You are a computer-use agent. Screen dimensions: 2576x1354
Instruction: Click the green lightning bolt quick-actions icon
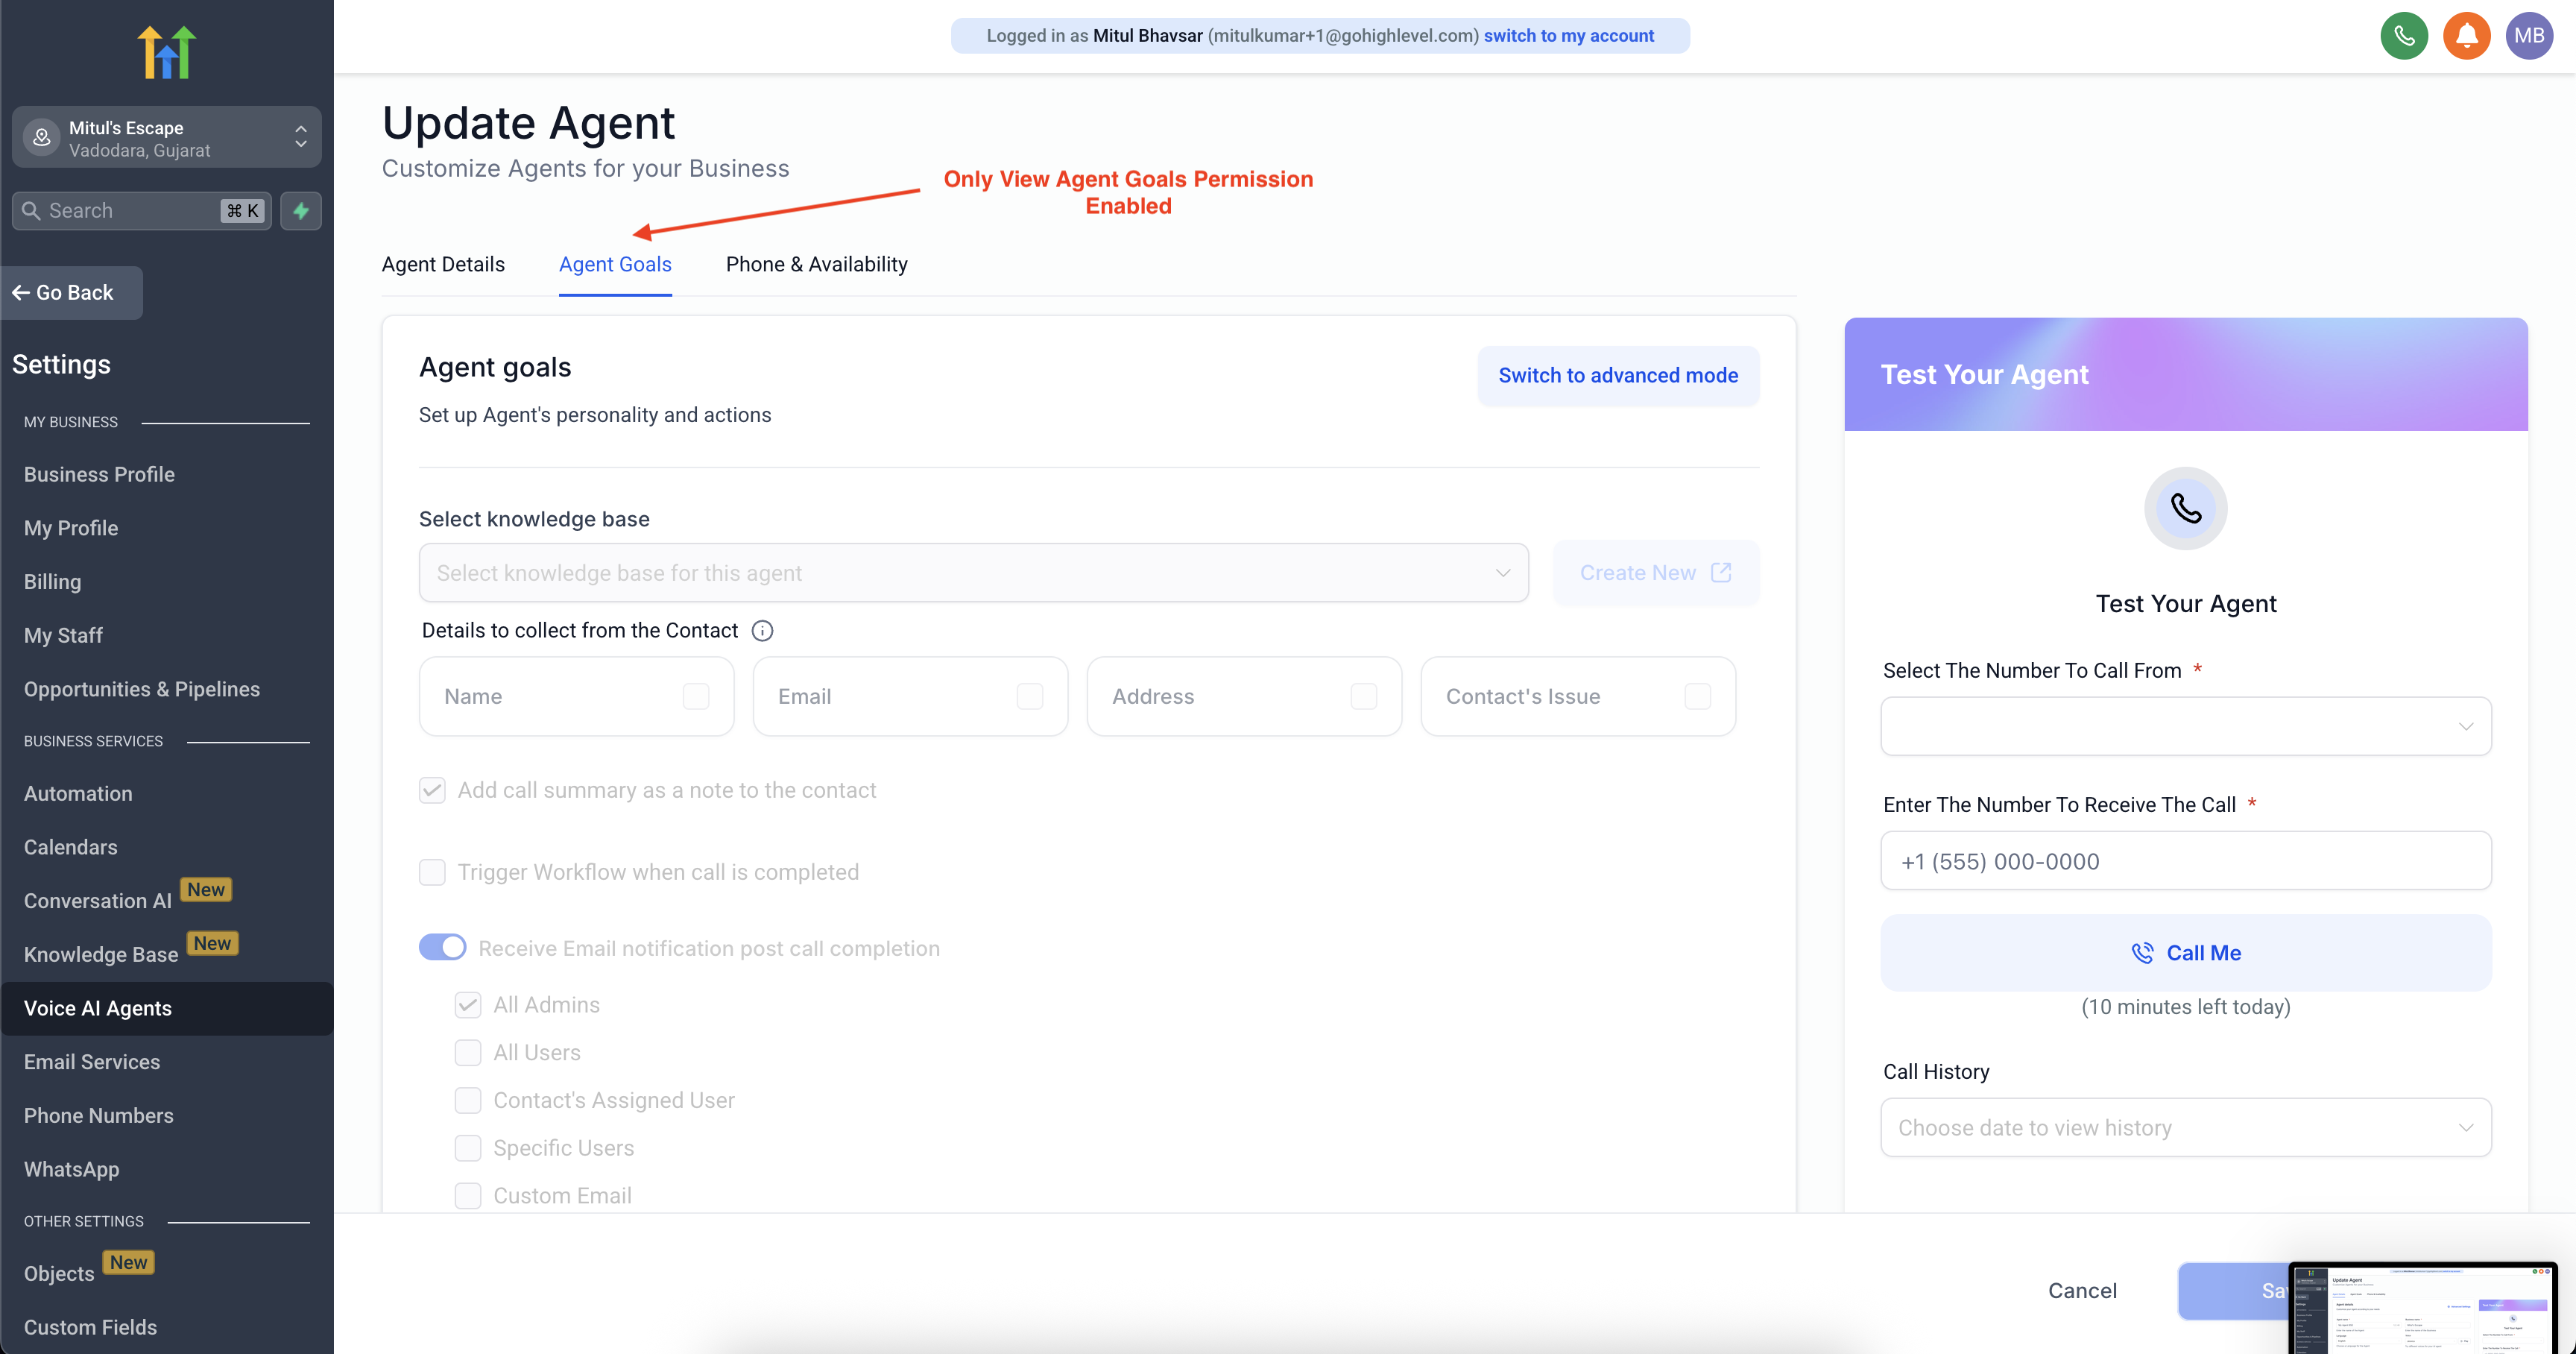tap(301, 210)
